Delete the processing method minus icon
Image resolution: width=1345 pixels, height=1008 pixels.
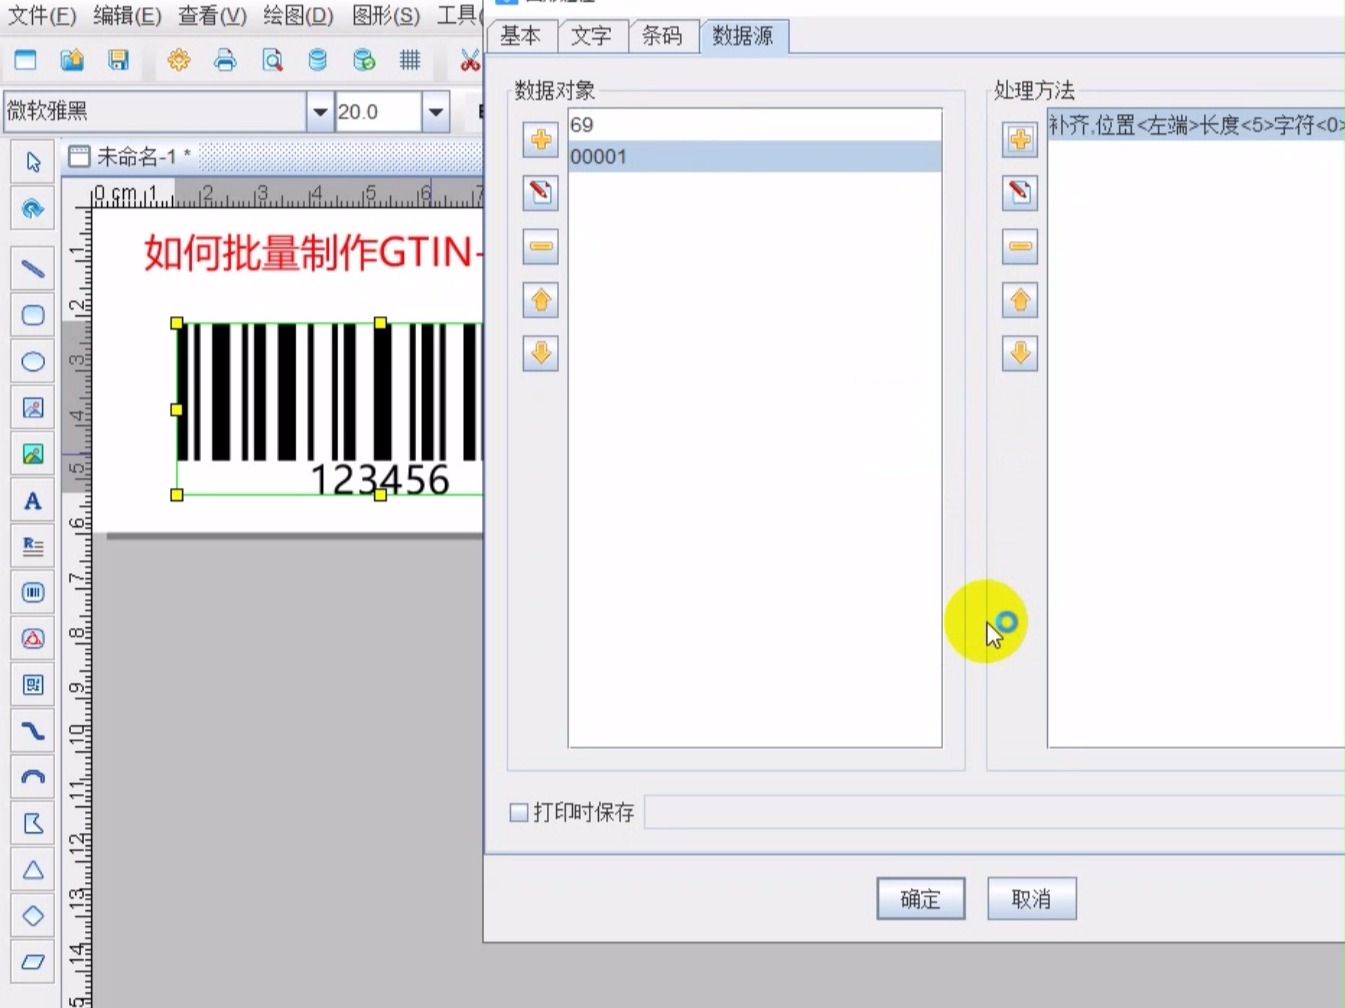tap(1020, 246)
